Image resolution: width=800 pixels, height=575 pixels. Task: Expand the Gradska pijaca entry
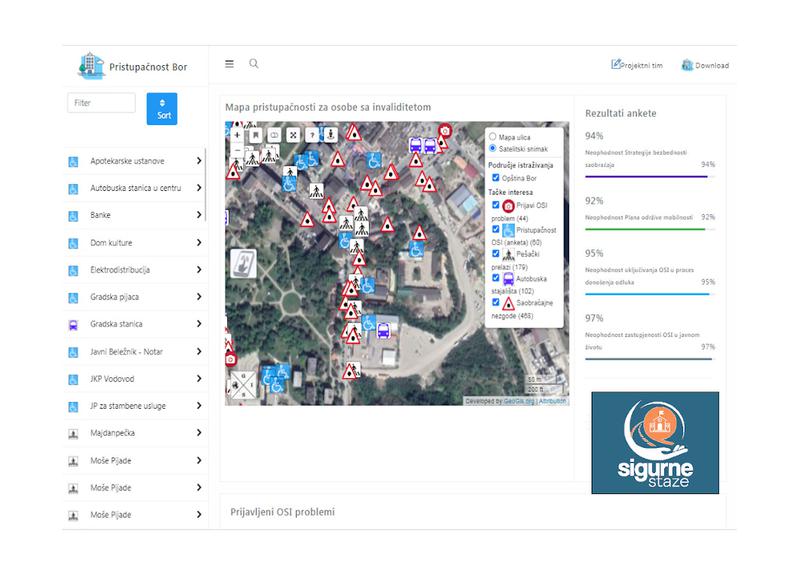point(199,297)
